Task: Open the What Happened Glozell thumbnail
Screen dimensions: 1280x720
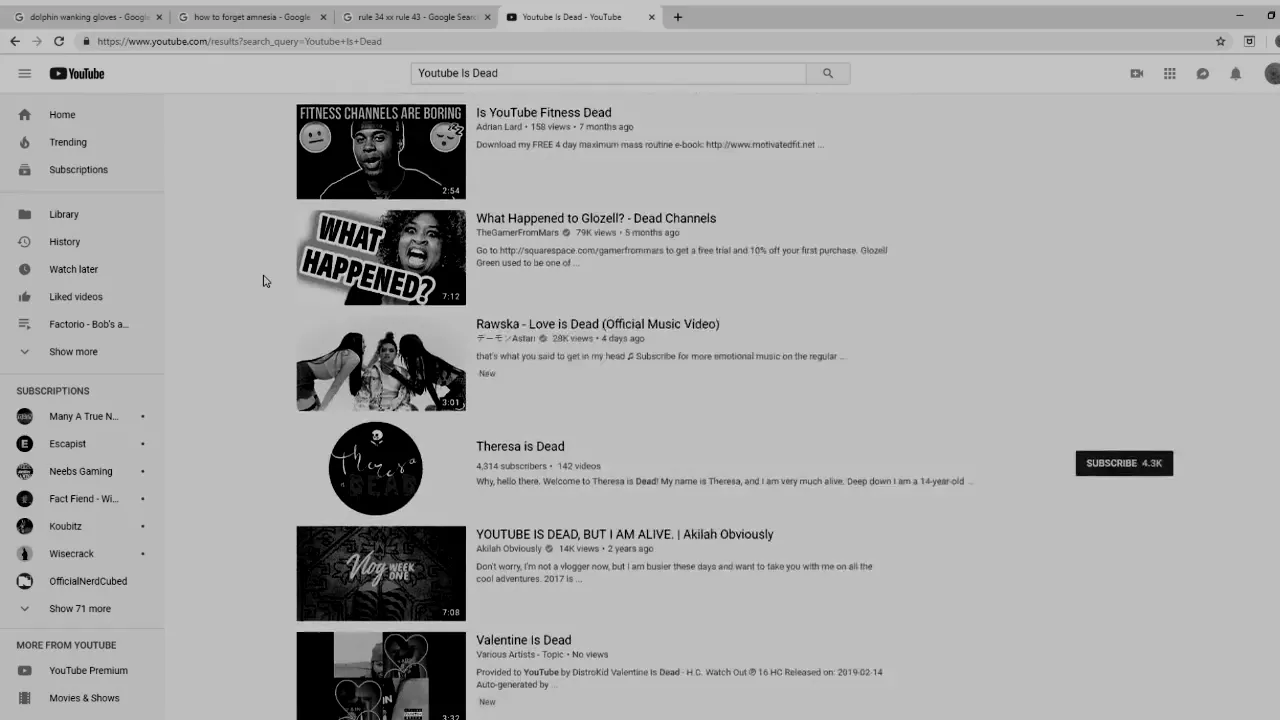Action: click(381, 257)
